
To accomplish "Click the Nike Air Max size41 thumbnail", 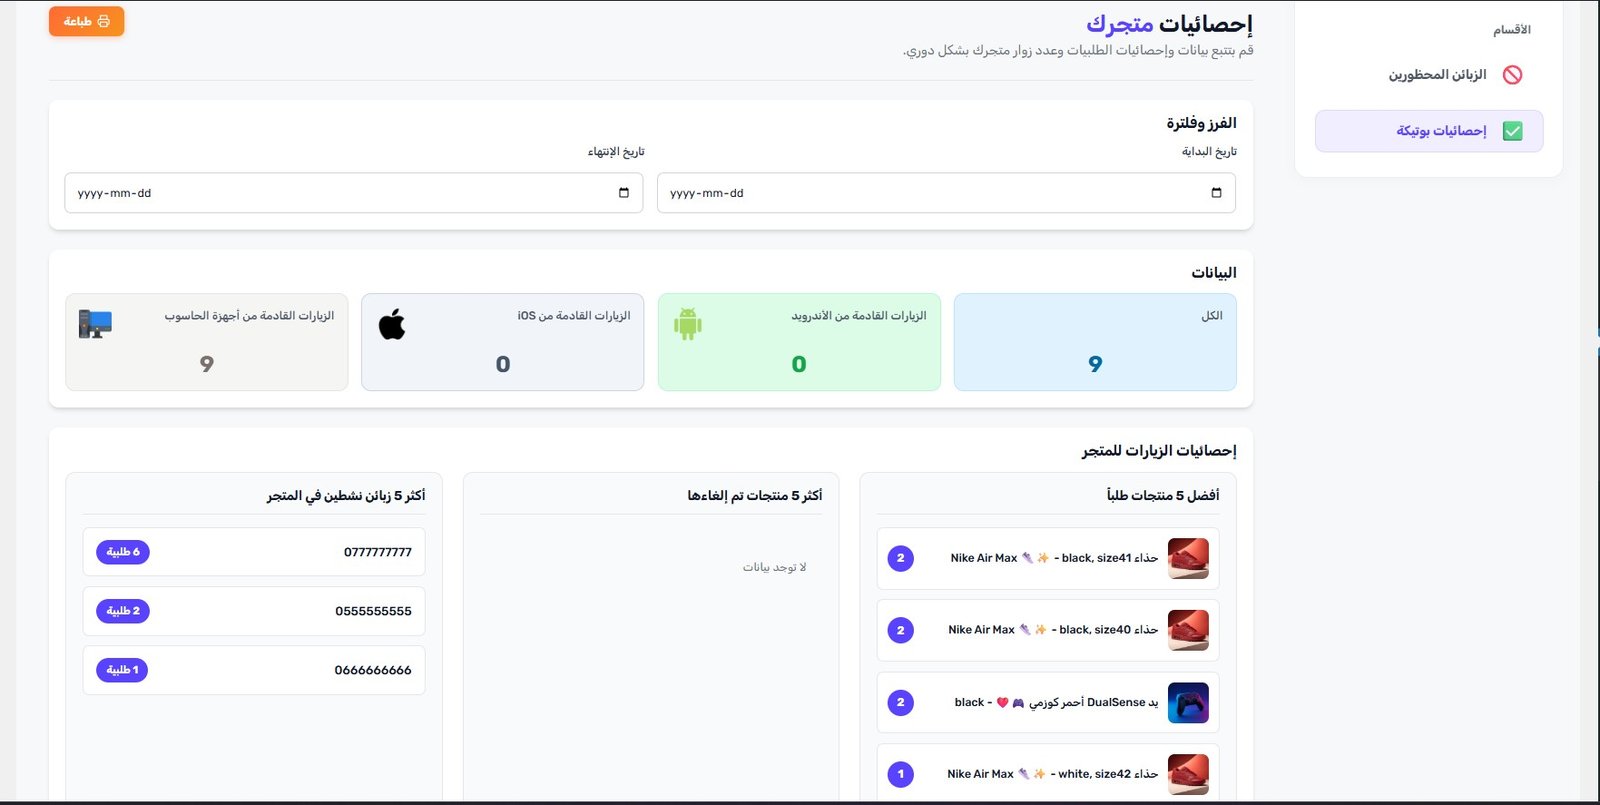I will pyautogui.click(x=1188, y=558).
